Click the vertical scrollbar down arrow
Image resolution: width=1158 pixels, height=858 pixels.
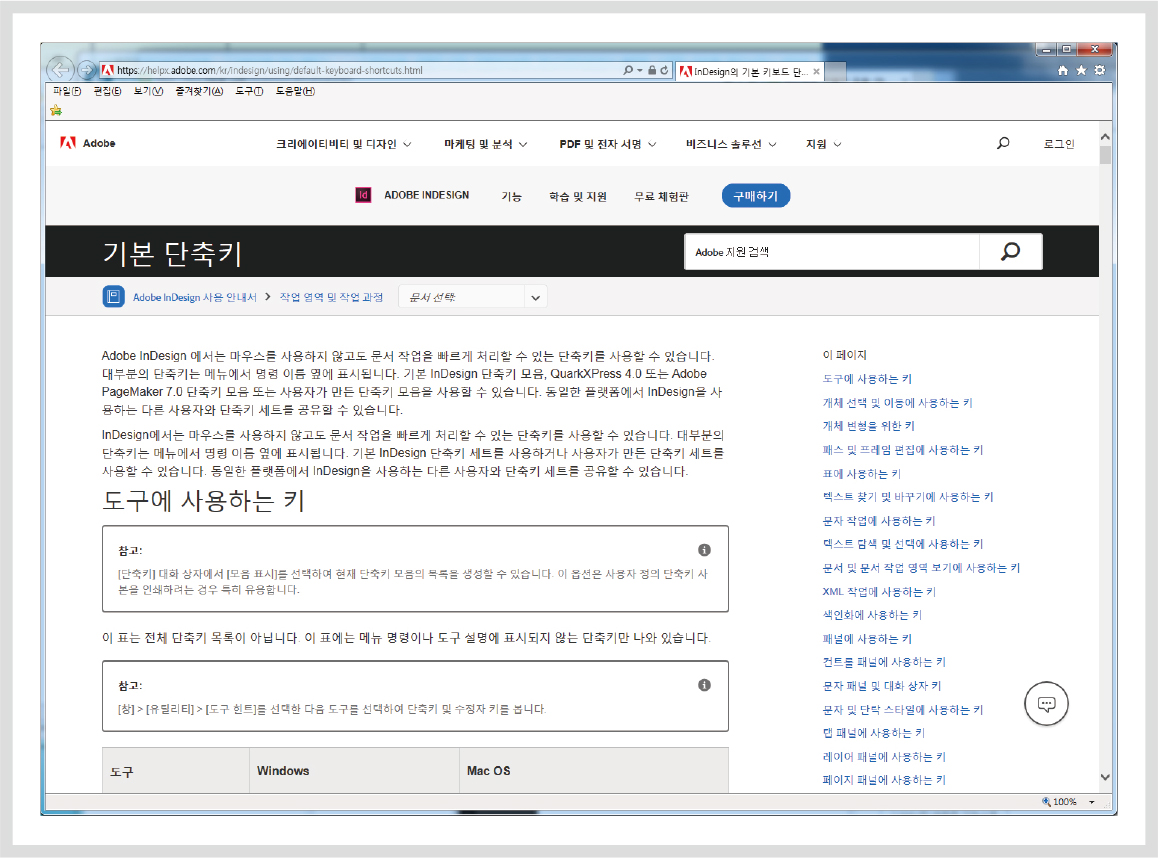tap(1105, 777)
